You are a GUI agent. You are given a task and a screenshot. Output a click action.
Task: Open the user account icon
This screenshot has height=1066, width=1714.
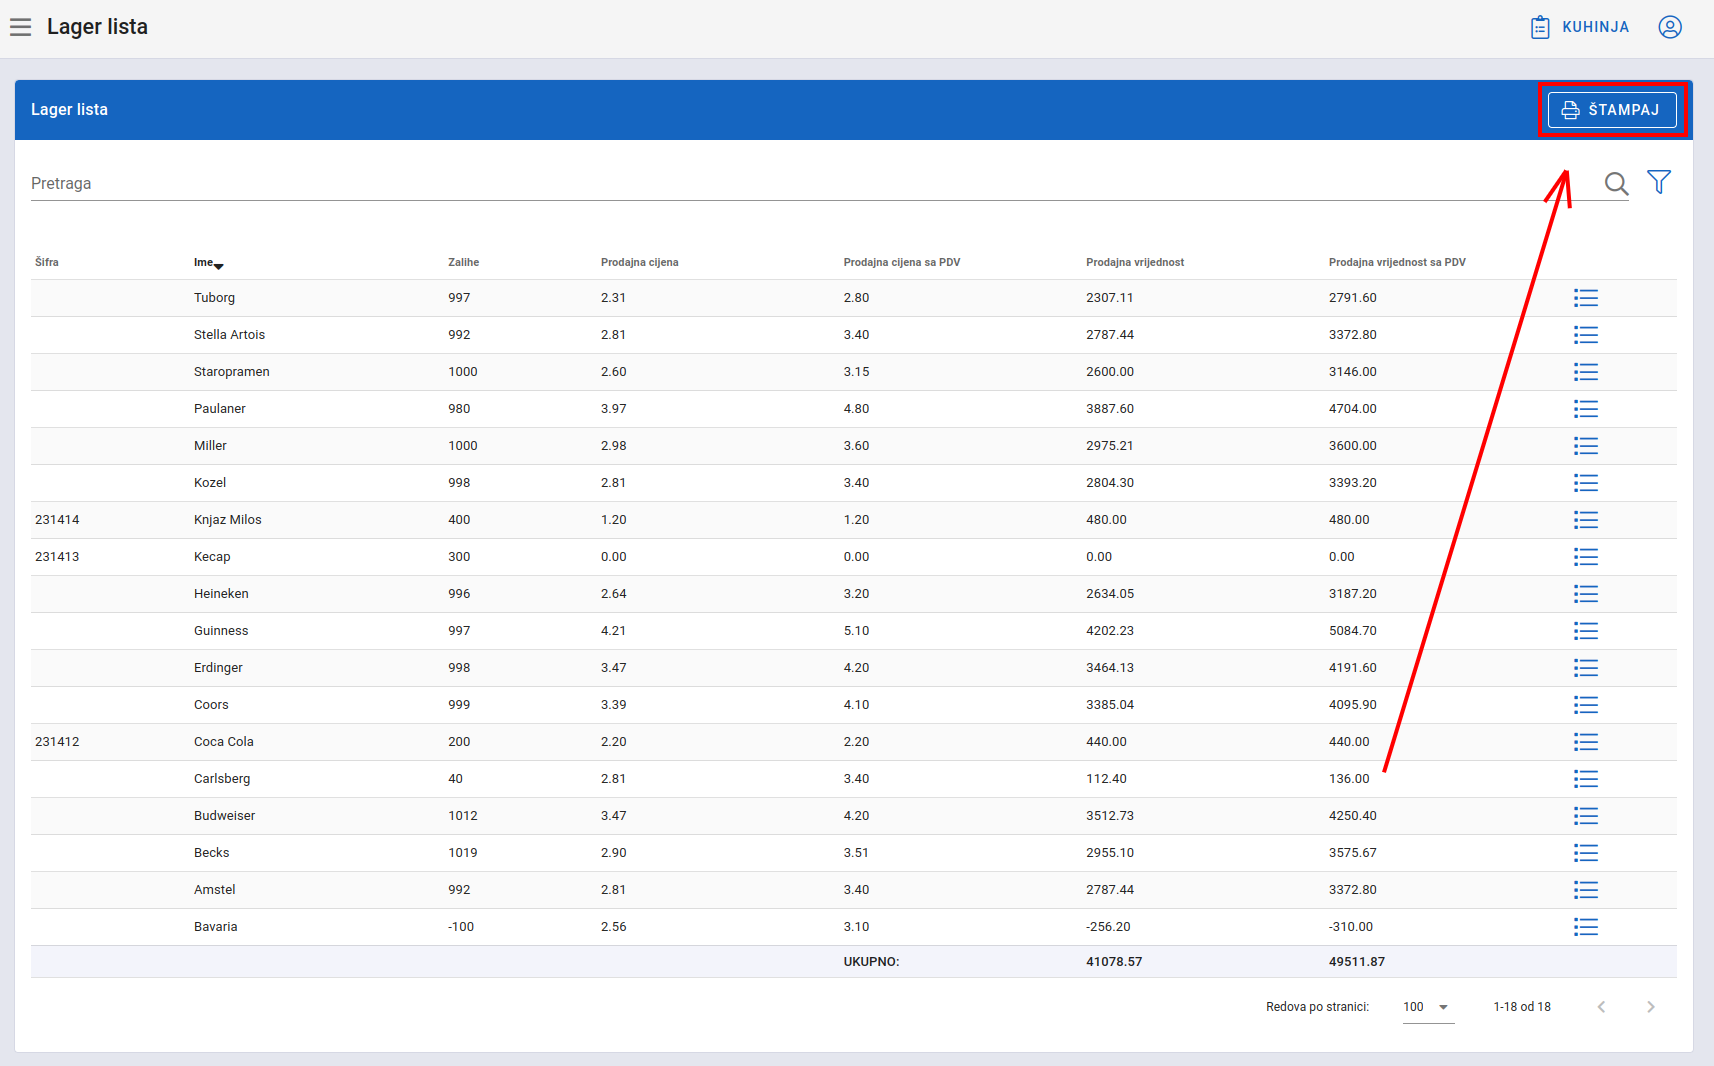[x=1670, y=27]
